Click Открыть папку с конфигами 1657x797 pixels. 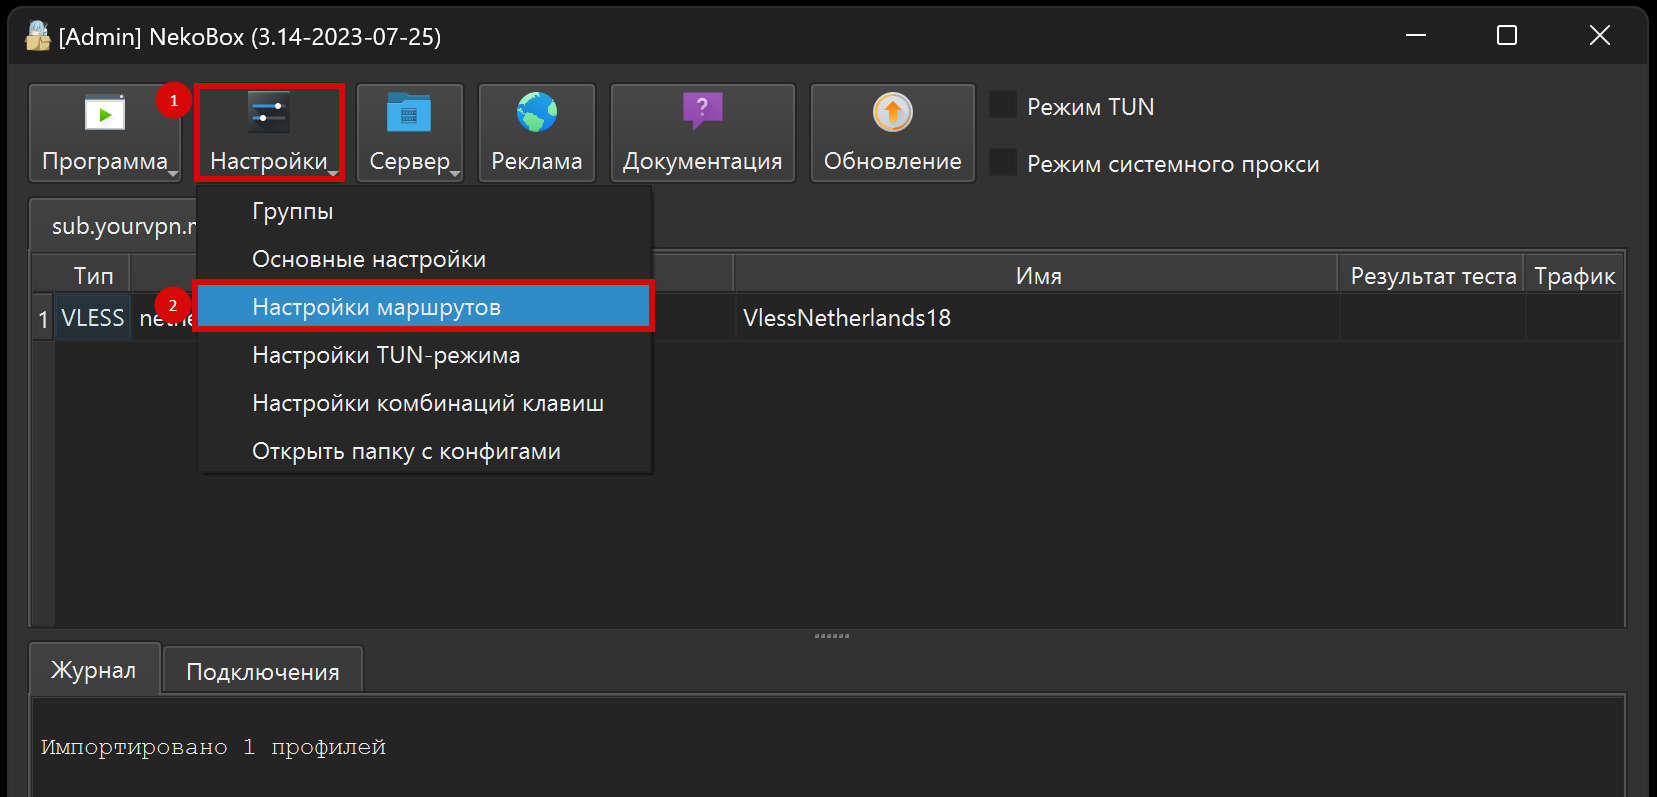pyautogui.click(x=405, y=451)
